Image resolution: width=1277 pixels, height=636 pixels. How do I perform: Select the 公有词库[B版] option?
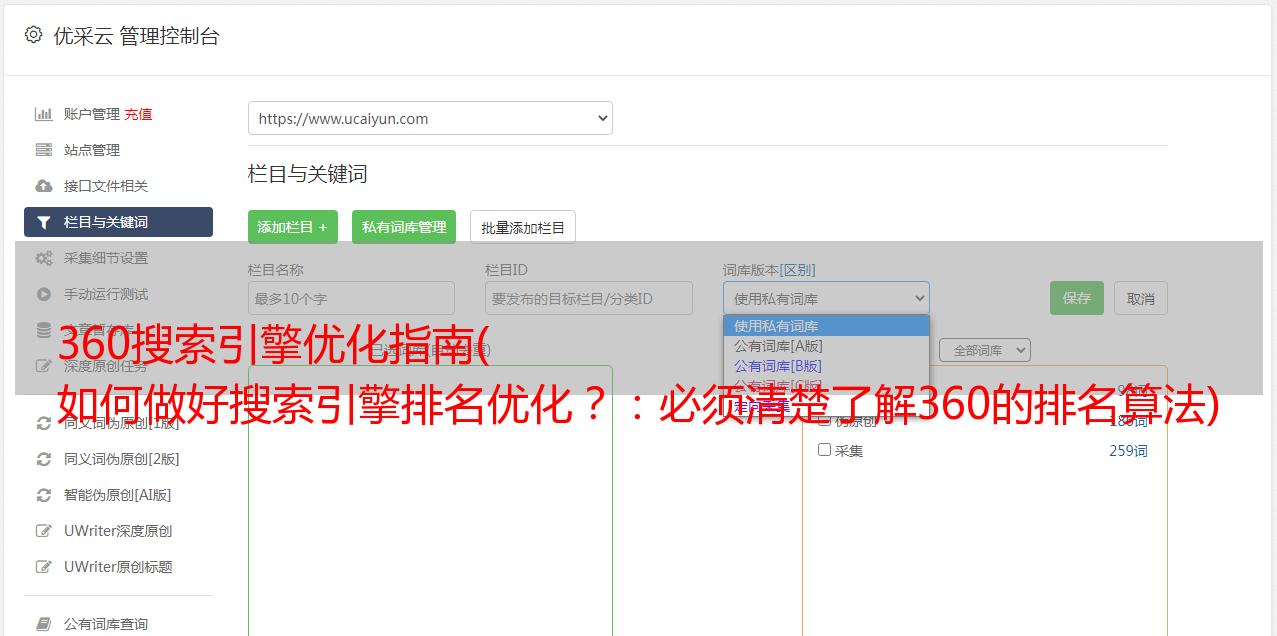(x=826, y=366)
